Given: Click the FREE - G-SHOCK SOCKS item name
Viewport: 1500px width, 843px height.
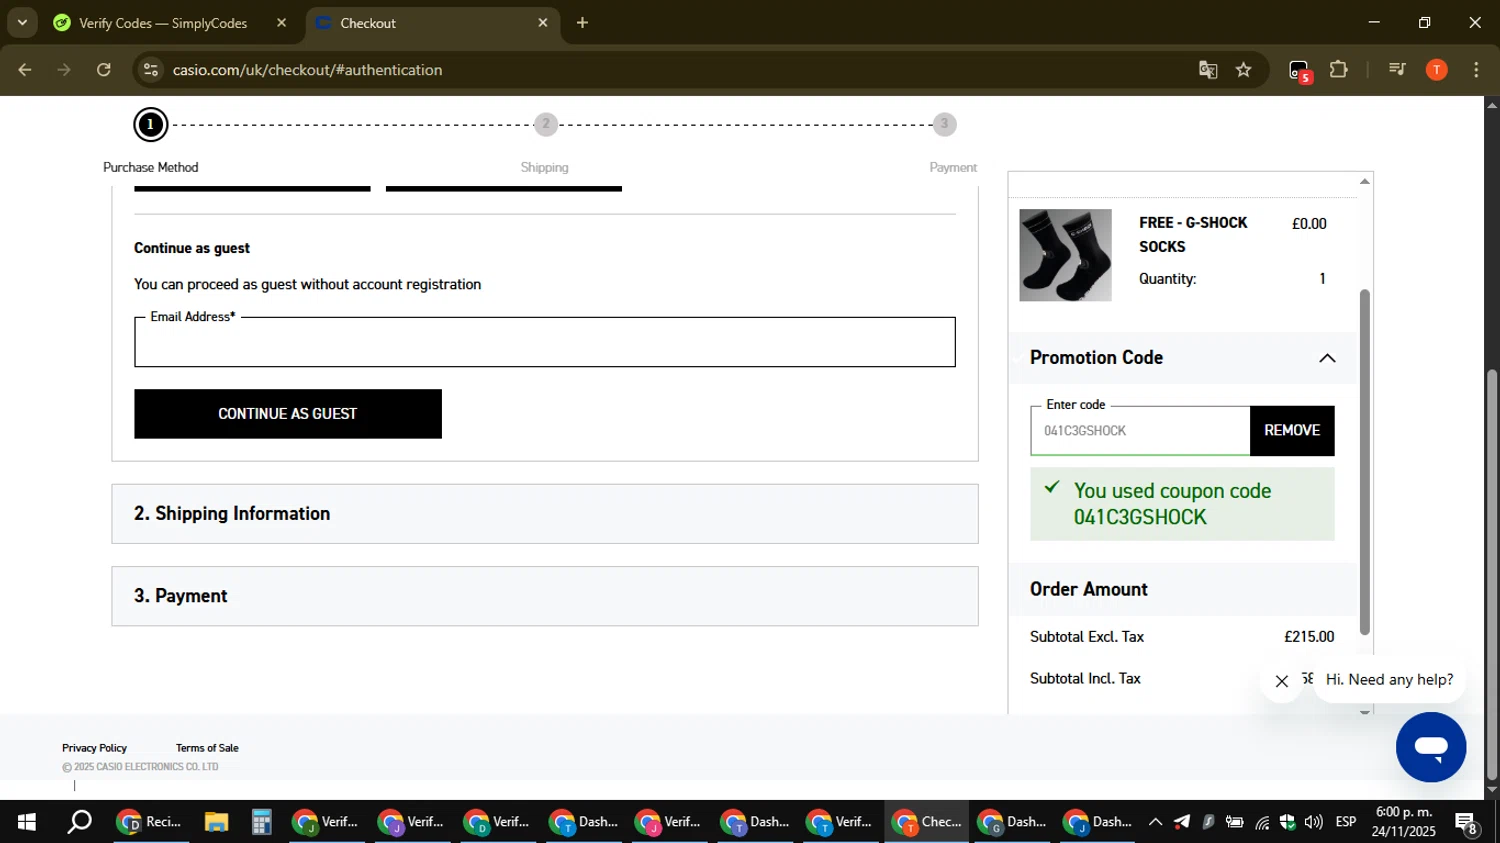Looking at the screenshot, I should pos(1193,235).
